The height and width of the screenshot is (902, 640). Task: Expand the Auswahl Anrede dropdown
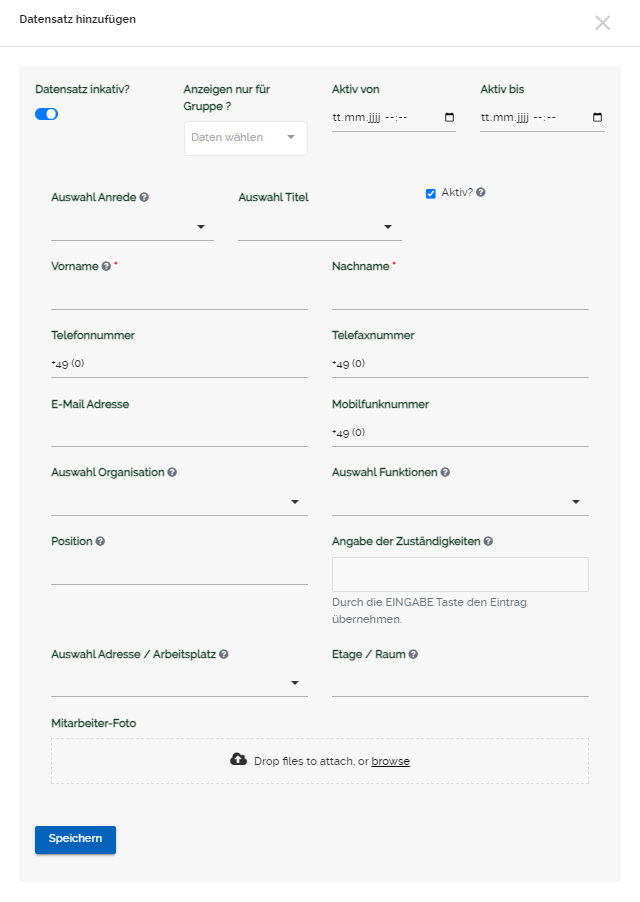pyautogui.click(x=132, y=228)
